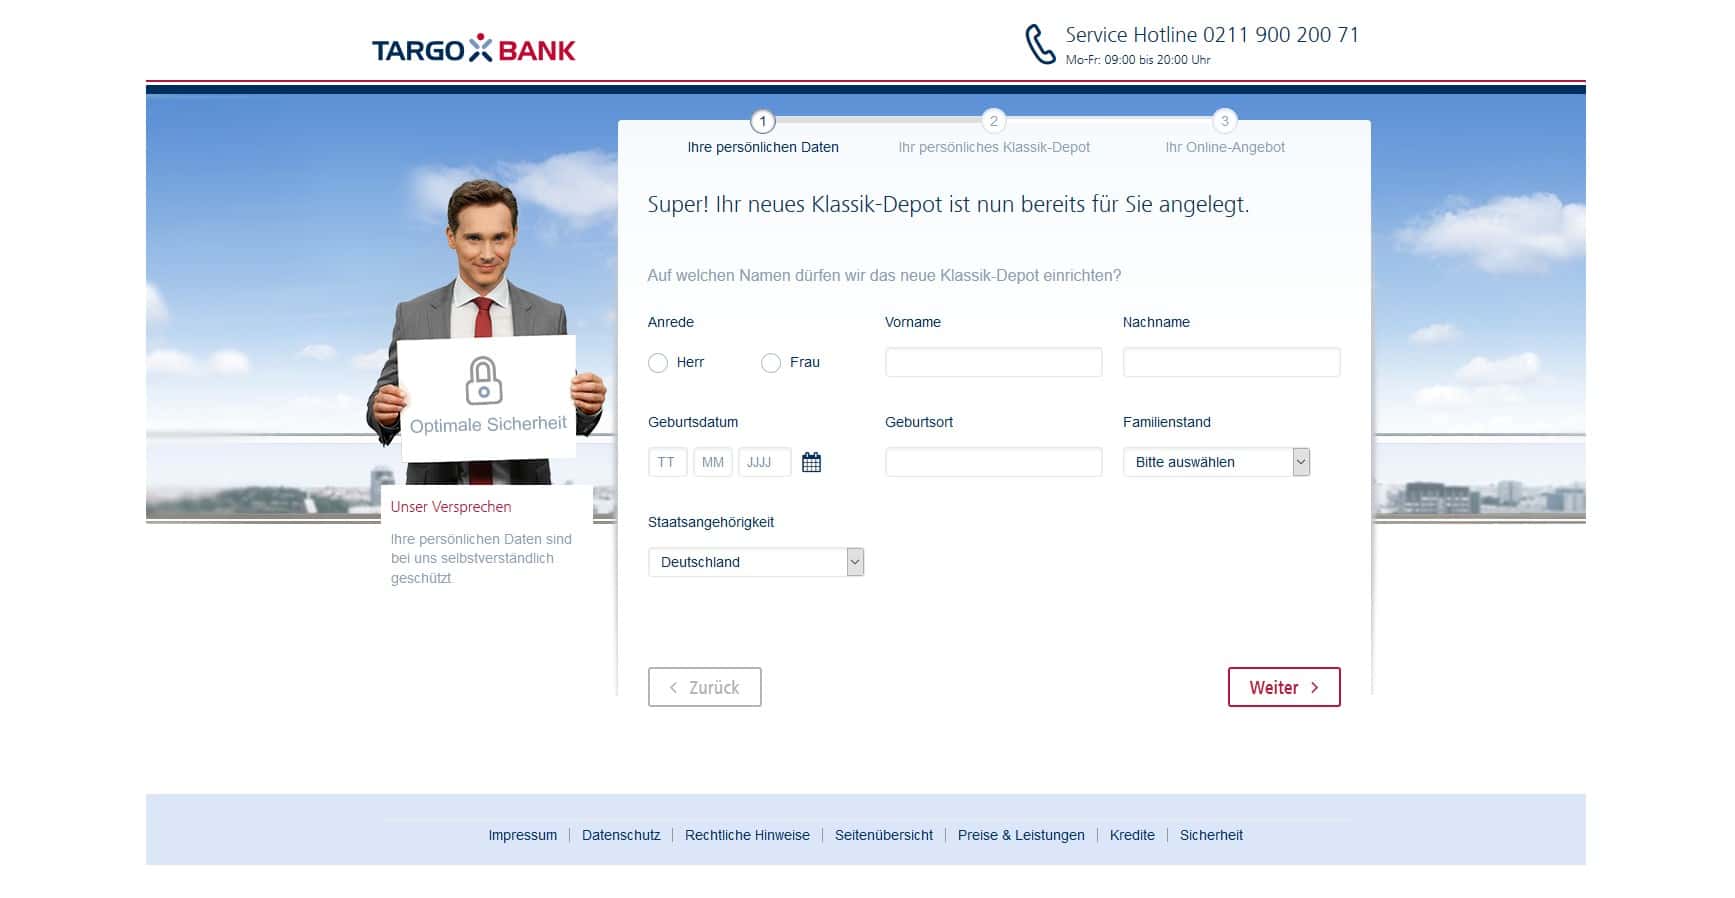Focus the Vorname input field
This screenshot has height=898, width=1735.
coord(994,362)
